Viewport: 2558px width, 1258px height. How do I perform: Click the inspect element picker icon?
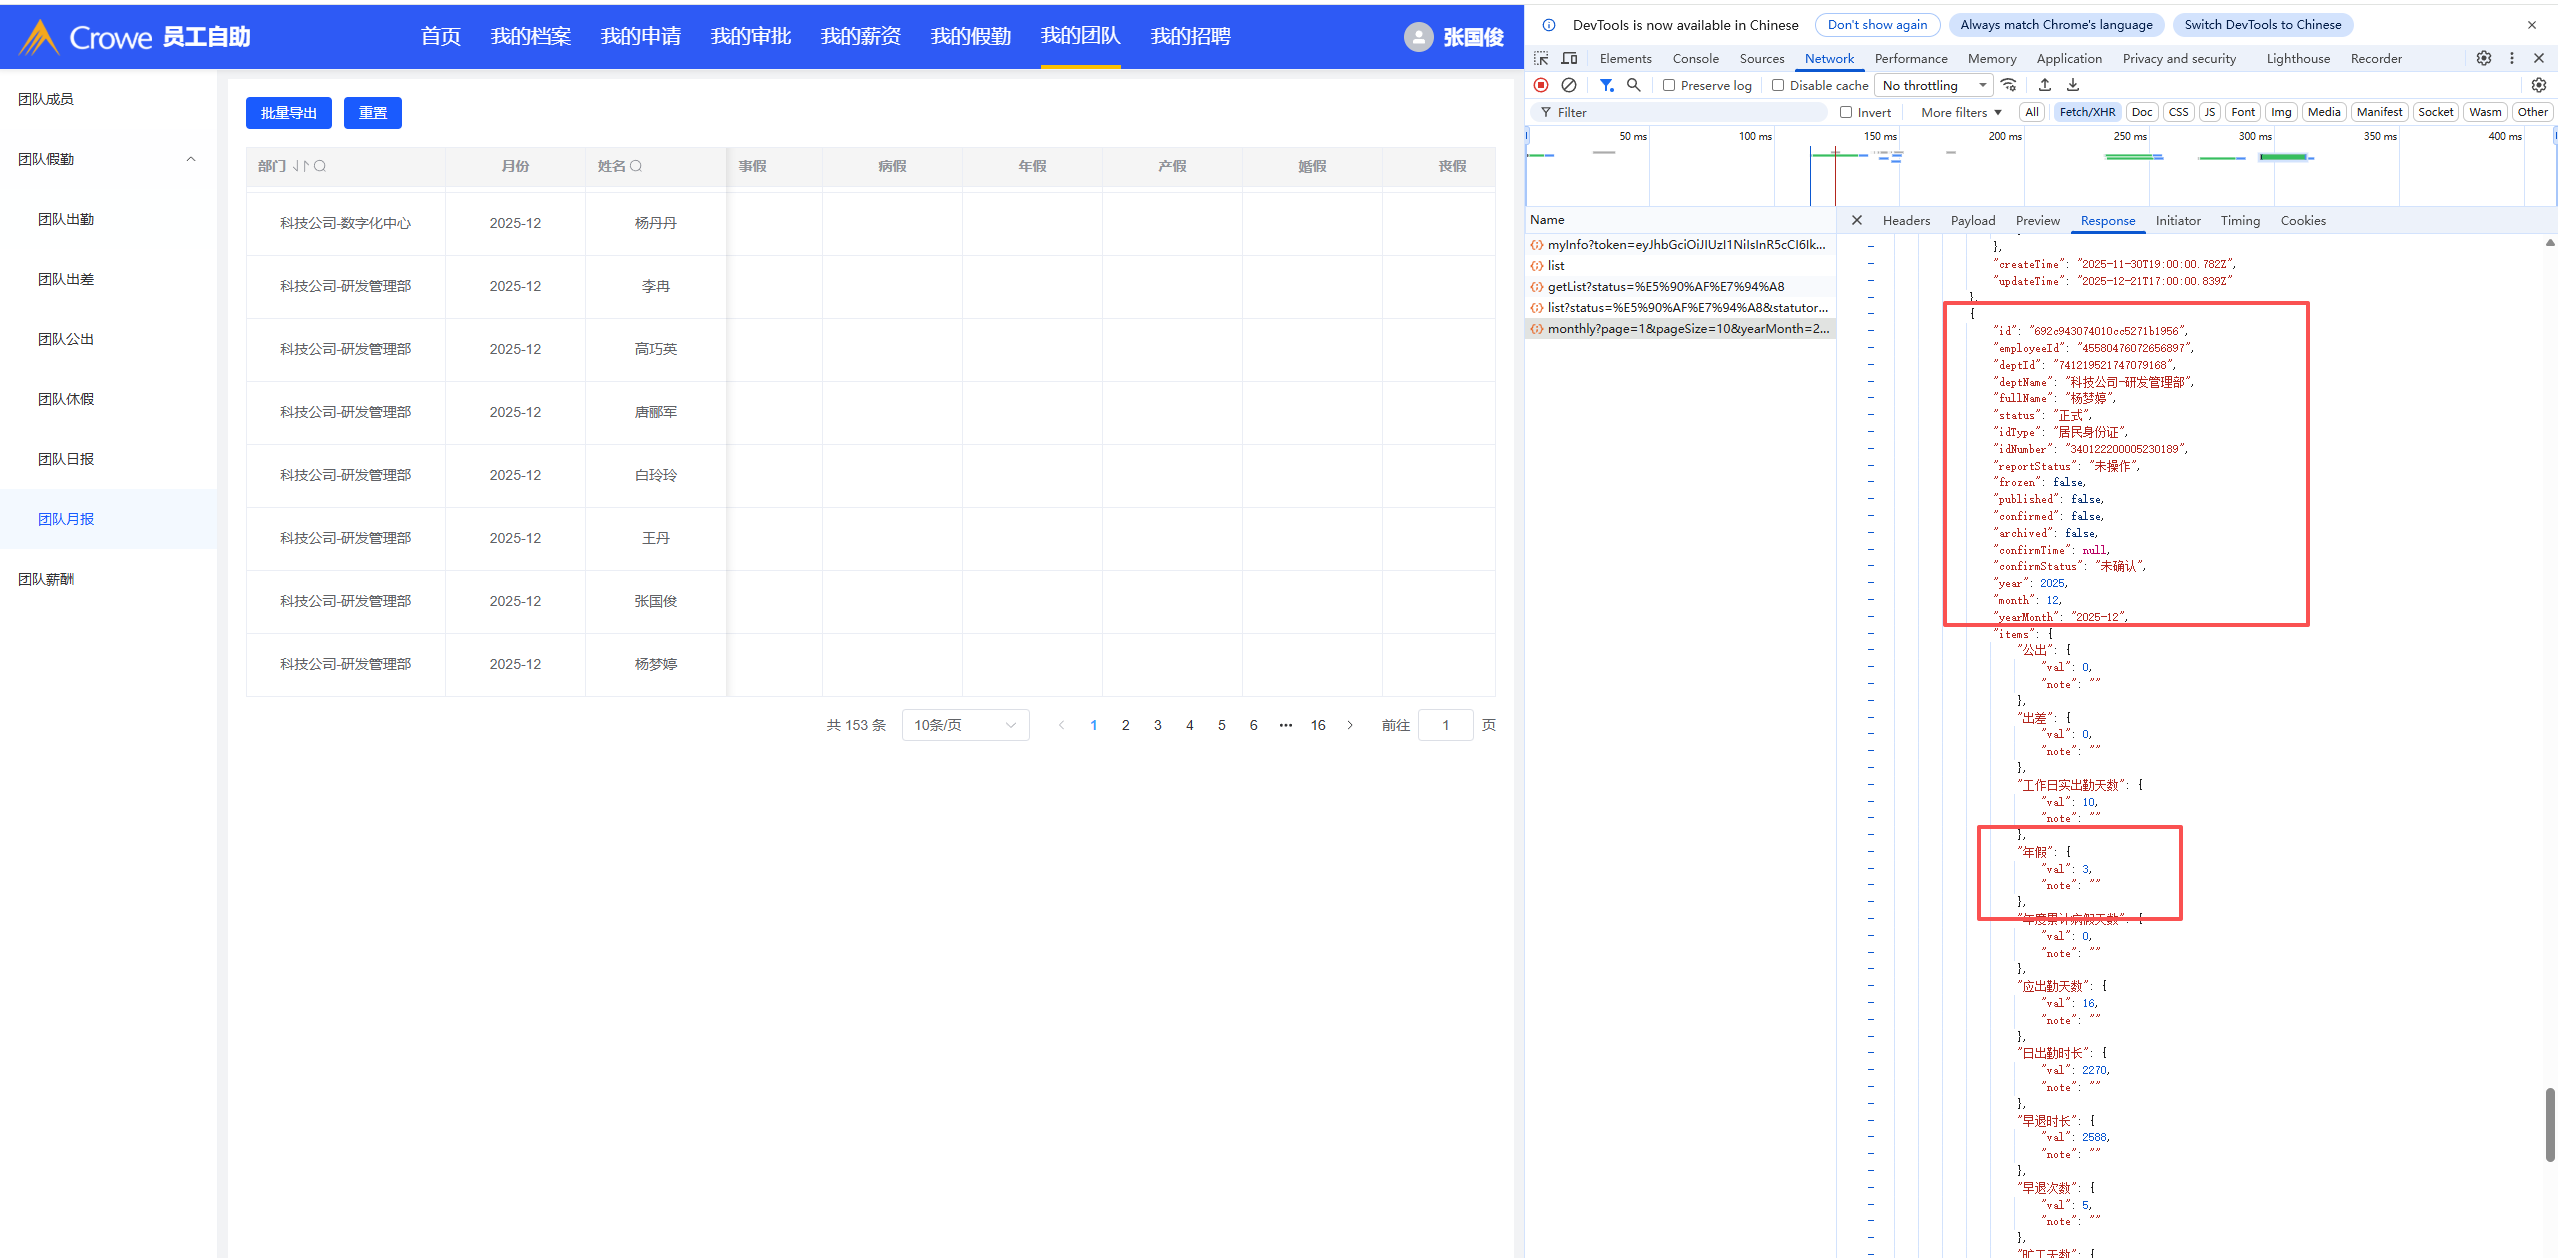1541,58
